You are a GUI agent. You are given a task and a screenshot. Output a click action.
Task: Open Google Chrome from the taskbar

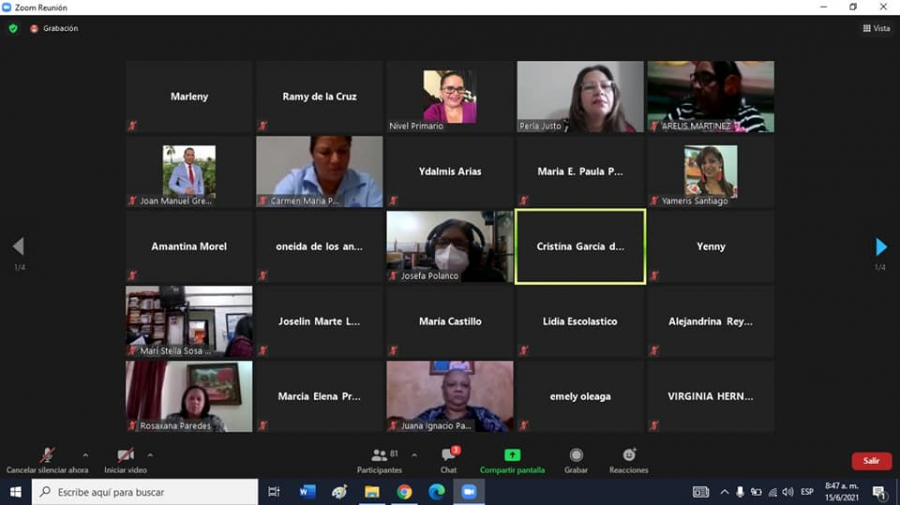click(404, 492)
